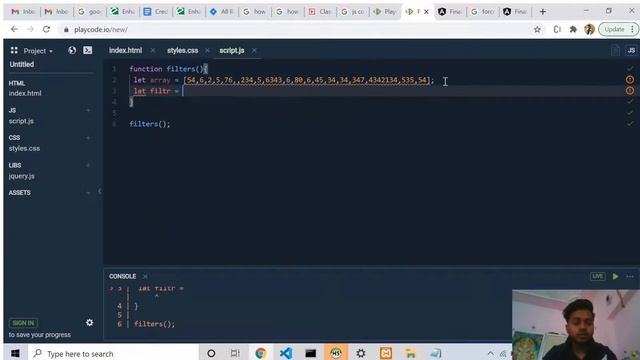Close the script.js editor tab

[254, 51]
